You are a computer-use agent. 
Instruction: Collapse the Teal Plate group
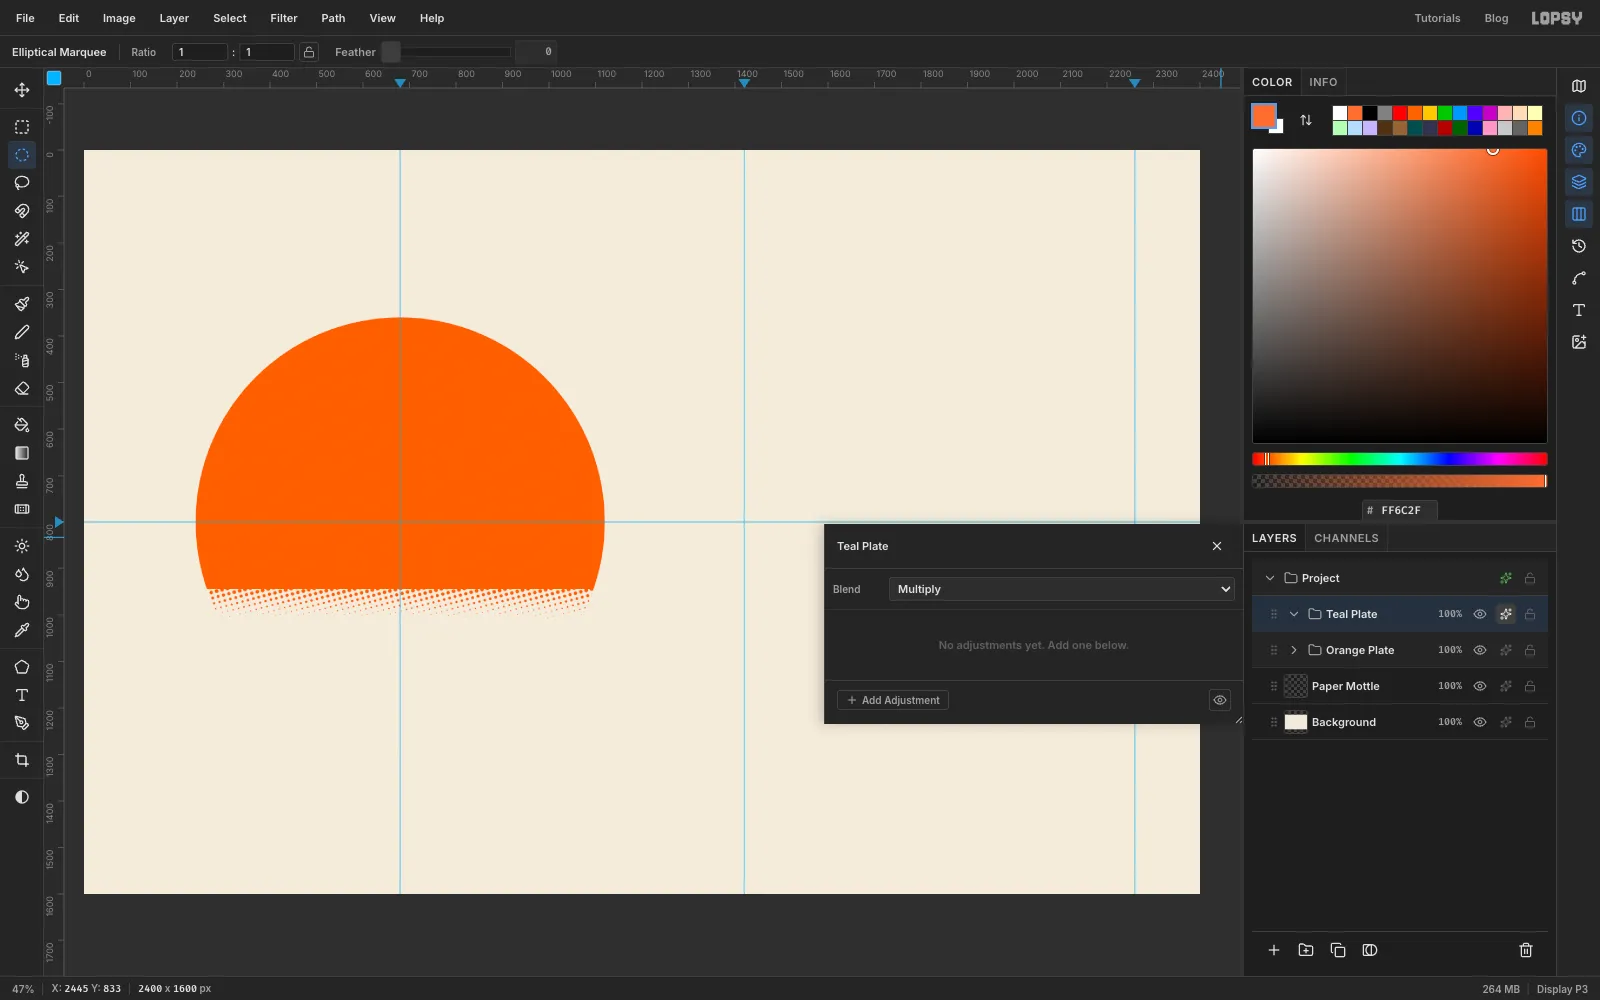(1294, 614)
